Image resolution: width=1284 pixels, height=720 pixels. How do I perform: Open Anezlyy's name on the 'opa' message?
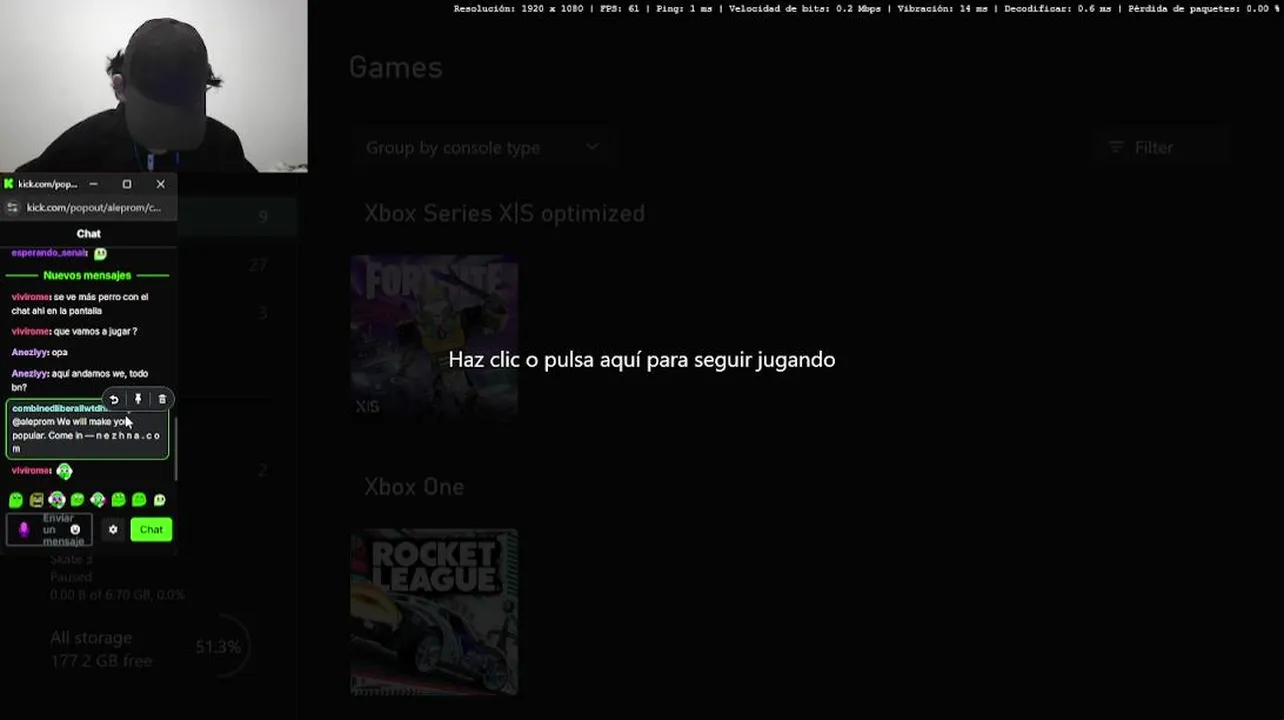(x=29, y=352)
